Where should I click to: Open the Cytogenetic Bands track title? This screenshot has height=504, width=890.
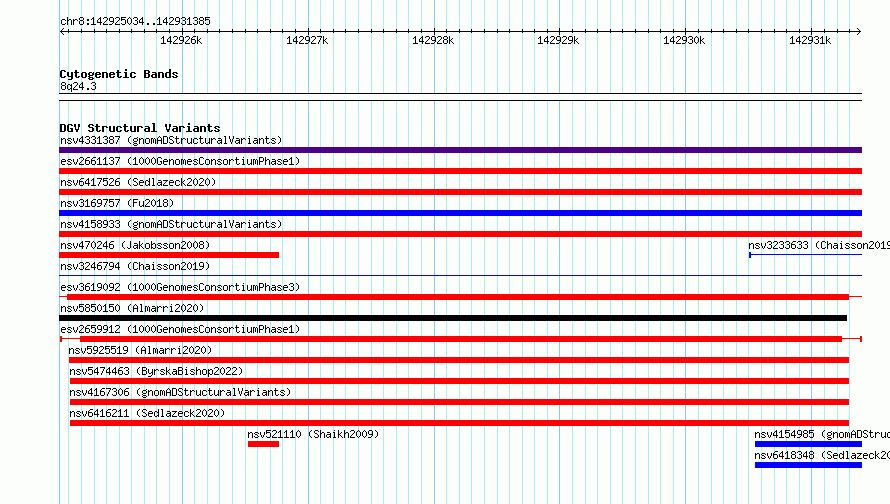119,74
